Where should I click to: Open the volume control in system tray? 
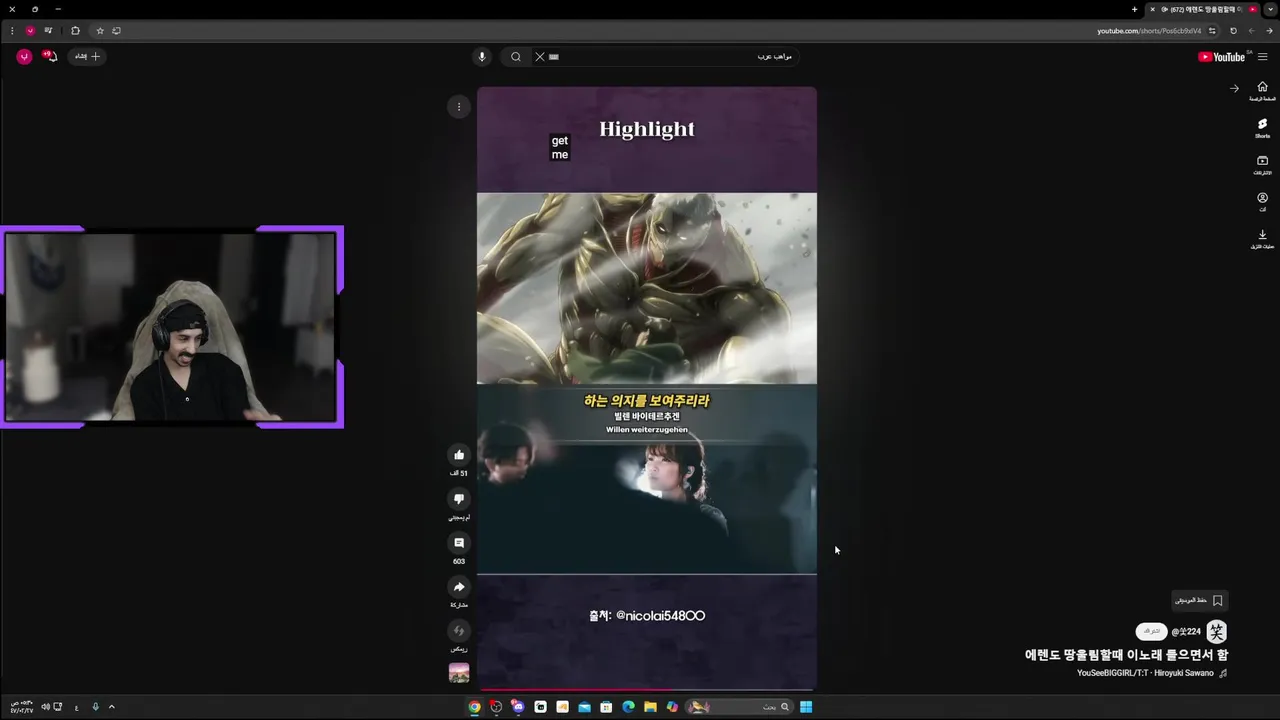(x=46, y=707)
